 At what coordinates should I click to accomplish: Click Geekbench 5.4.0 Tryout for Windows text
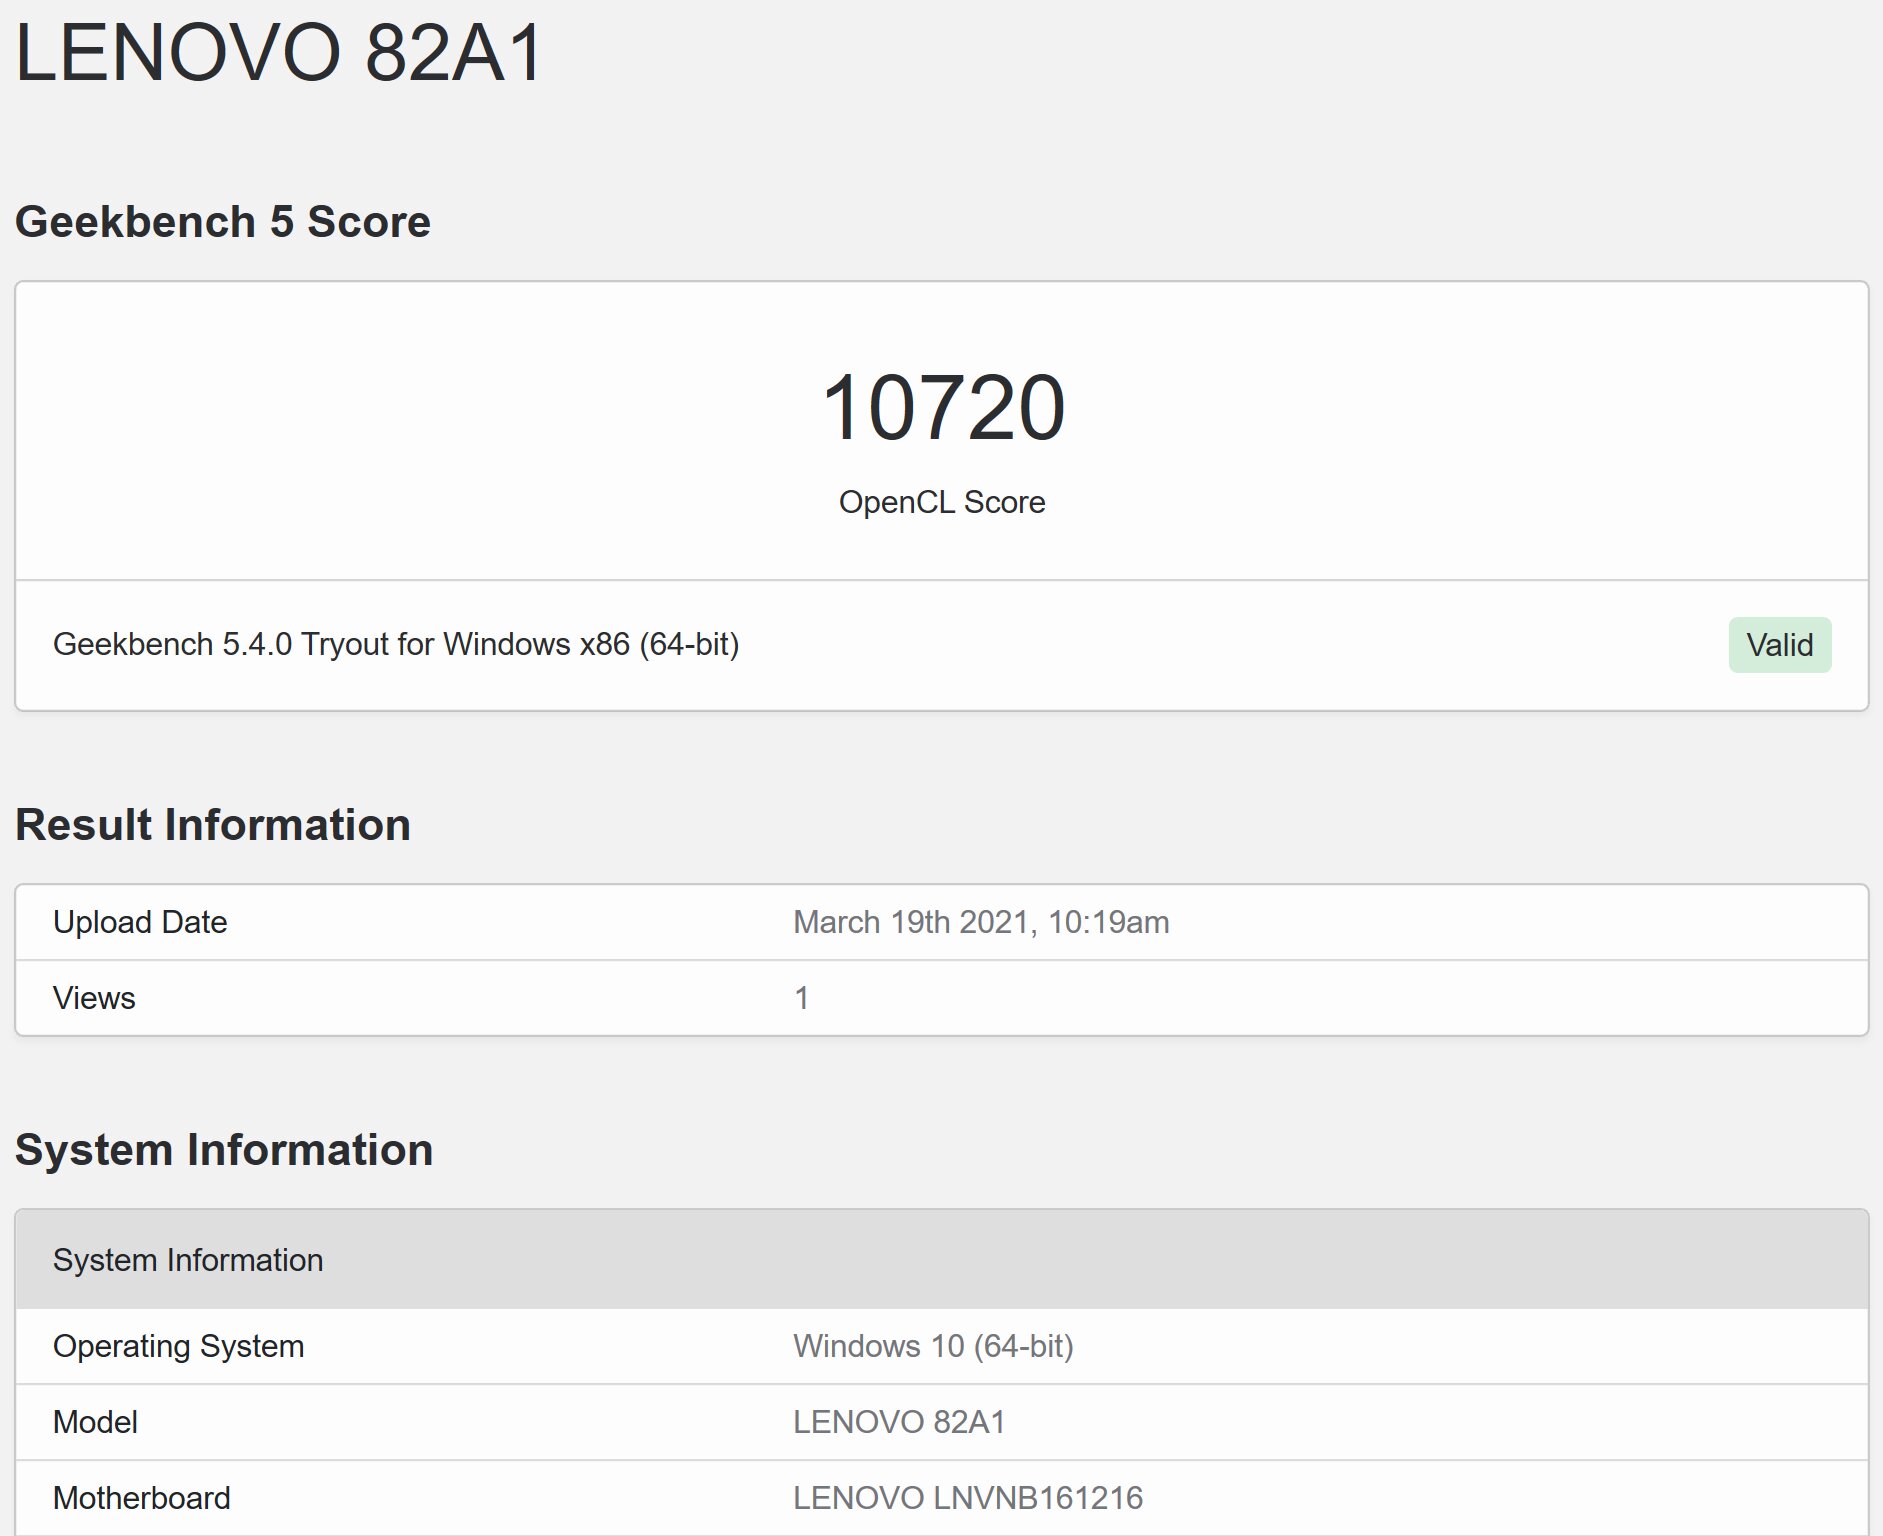point(396,644)
